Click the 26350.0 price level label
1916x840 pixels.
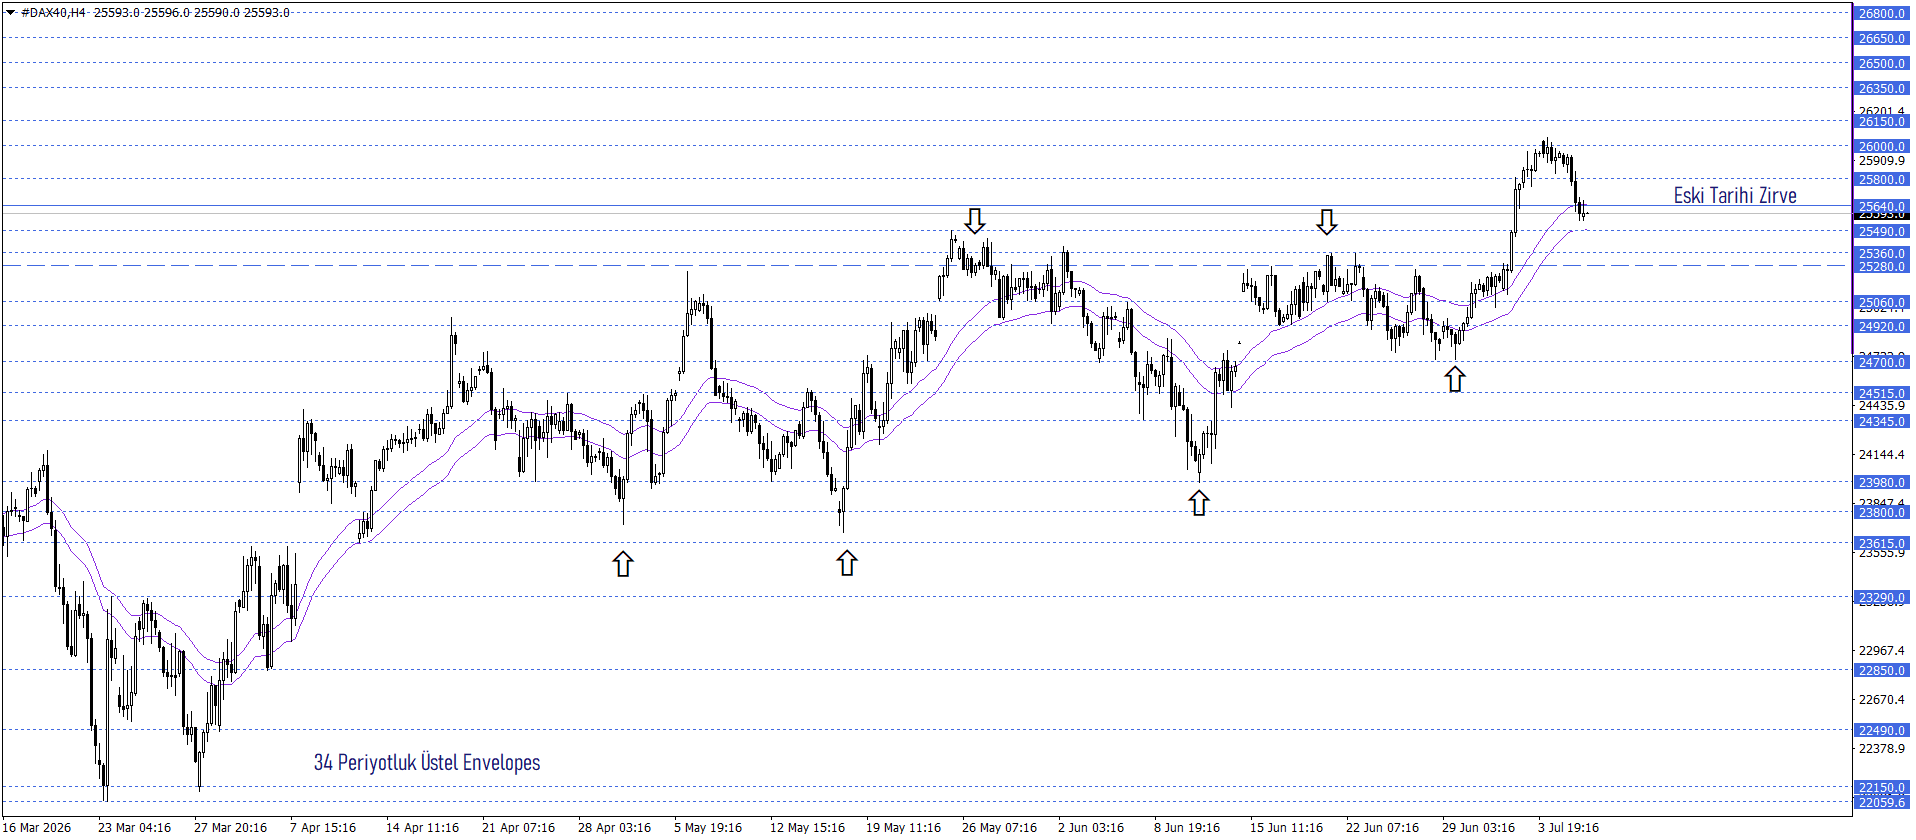click(x=1881, y=88)
